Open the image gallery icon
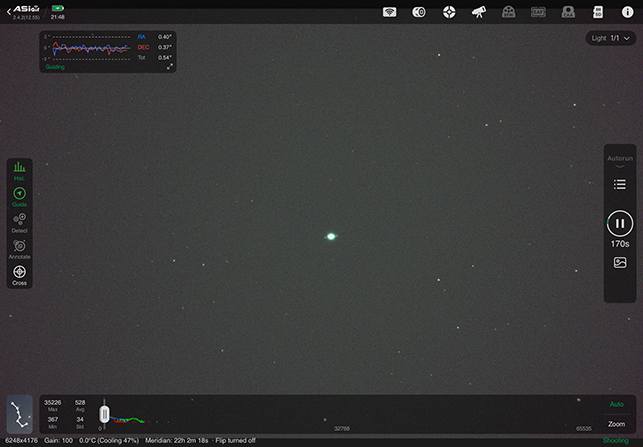This screenshot has height=447, width=643. click(x=620, y=263)
